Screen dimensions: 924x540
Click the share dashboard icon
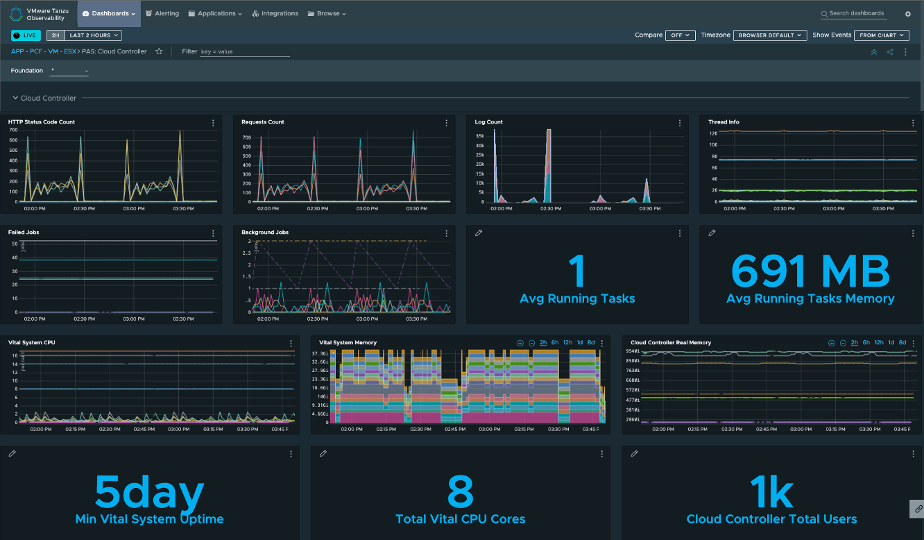(x=890, y=52)
